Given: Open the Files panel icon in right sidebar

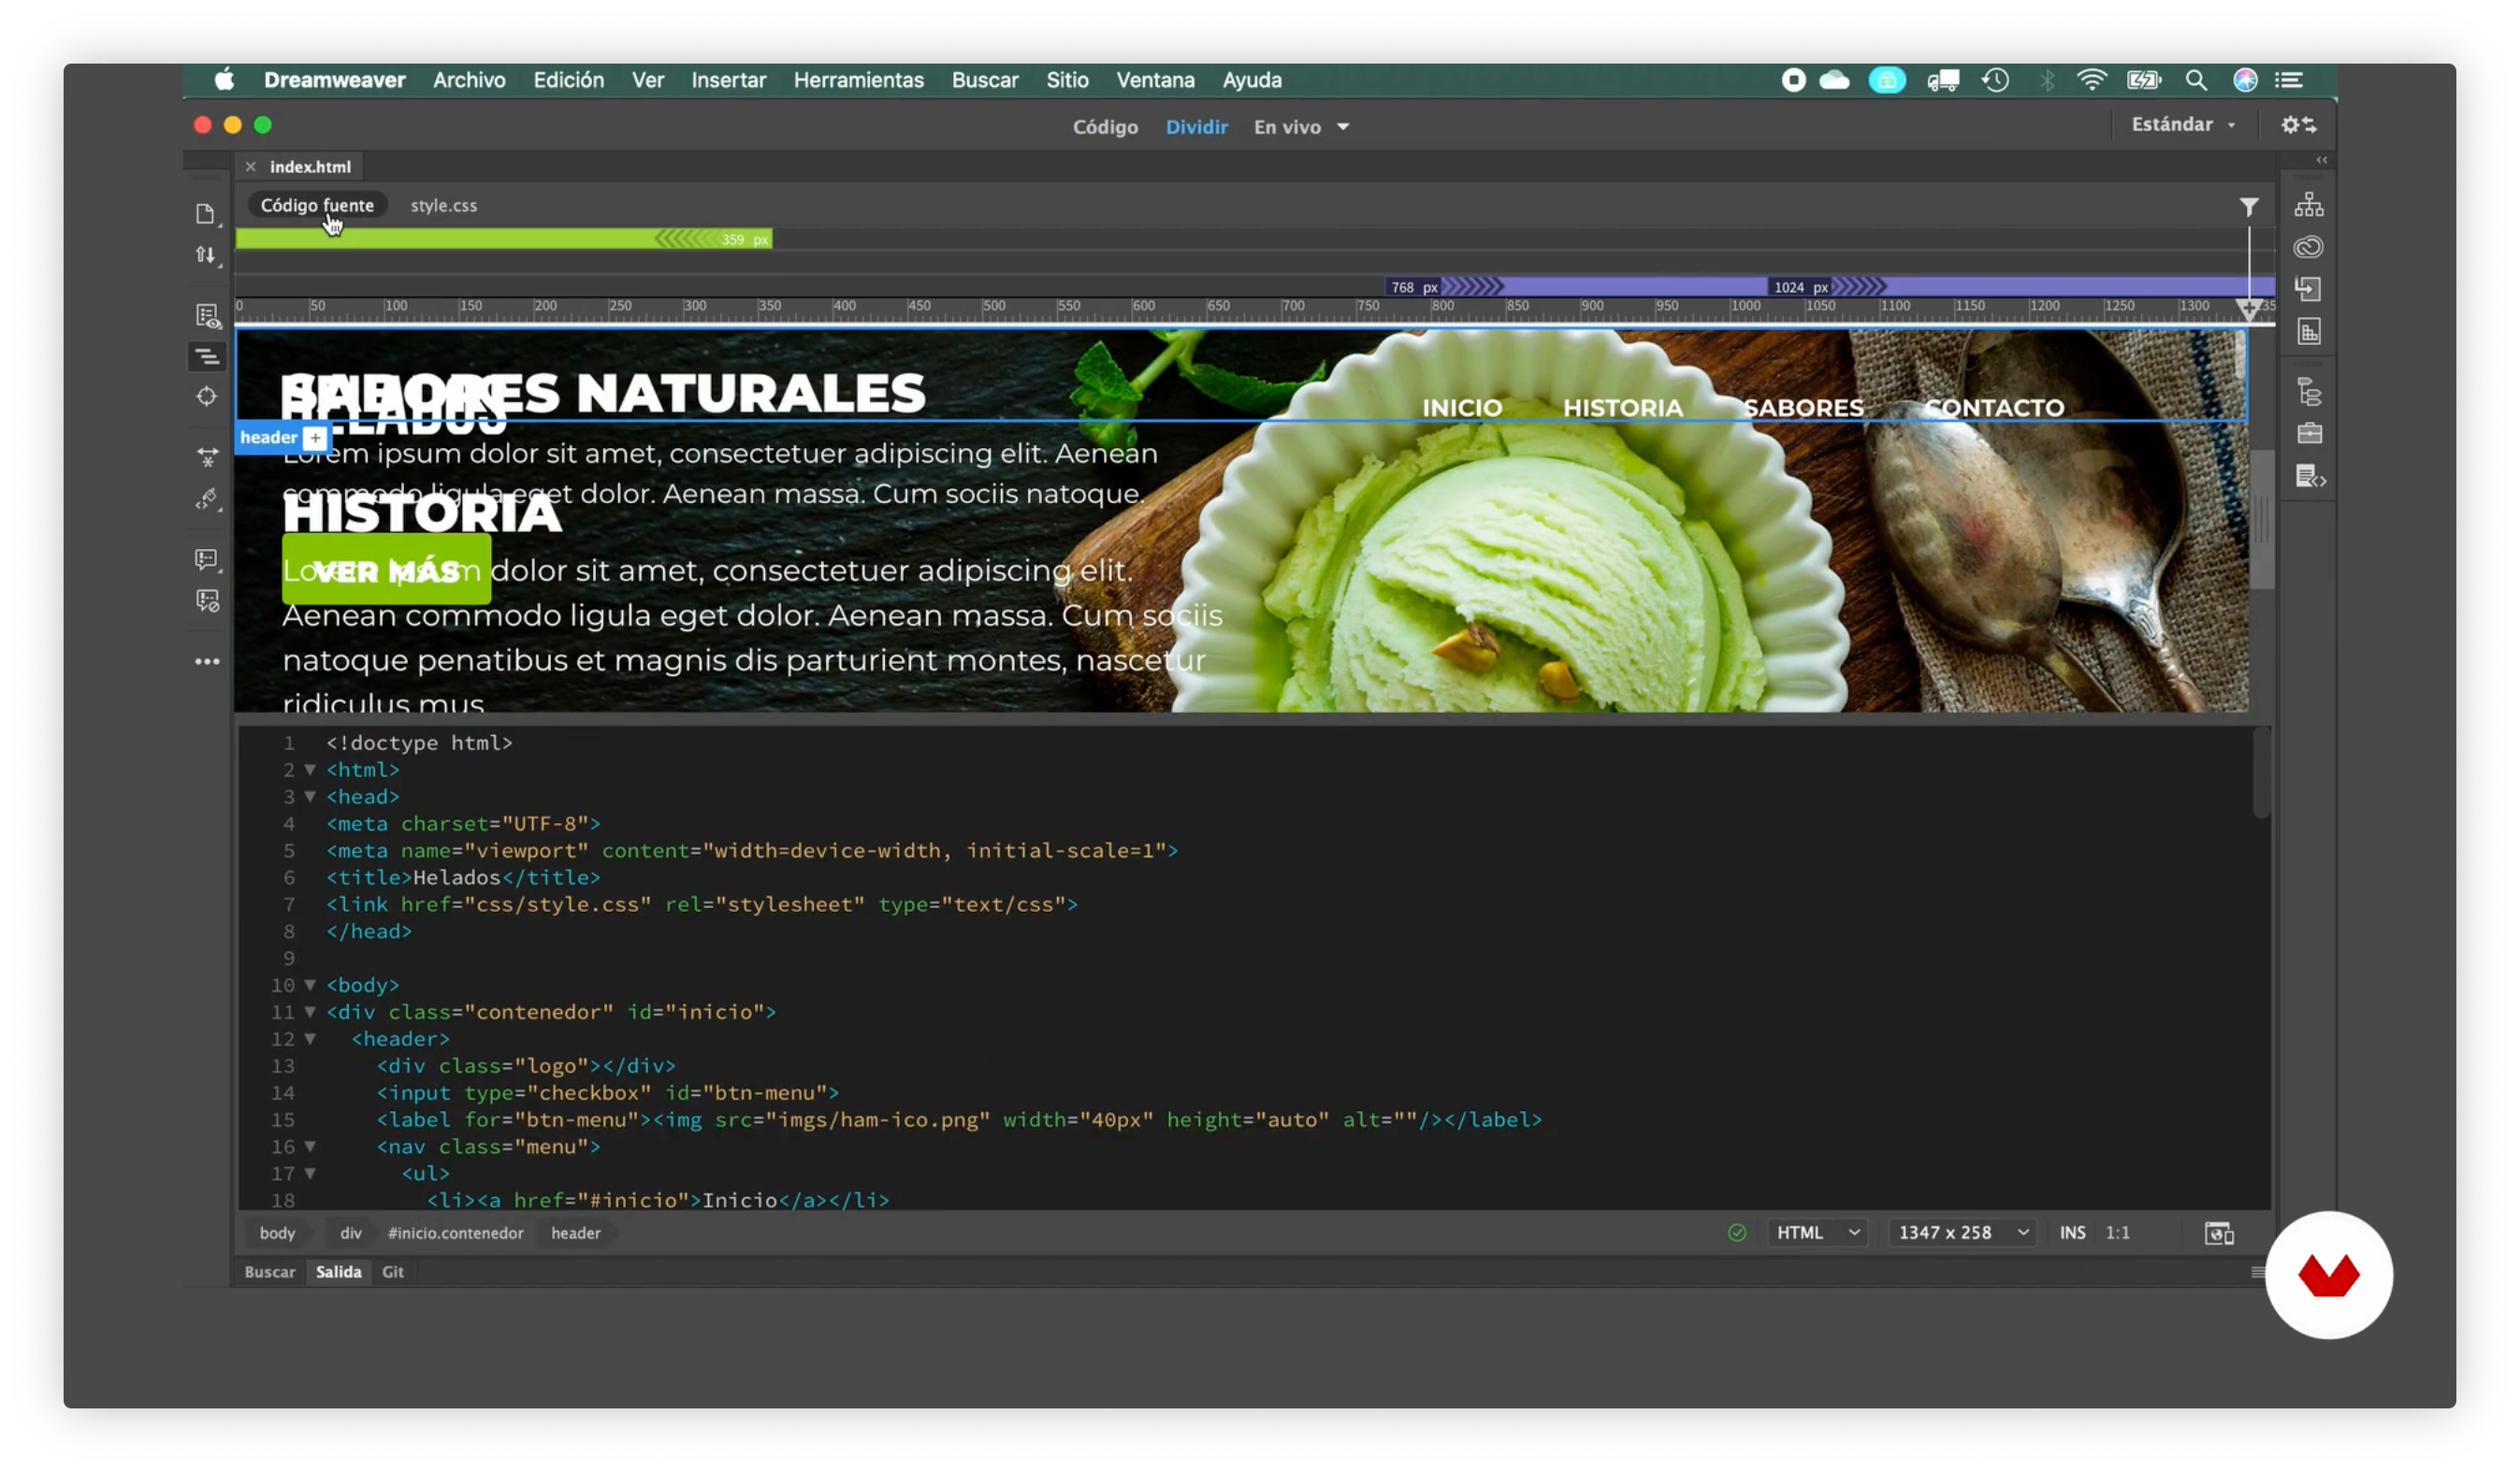Looking at the screenshot, I should click(2308, 205).
